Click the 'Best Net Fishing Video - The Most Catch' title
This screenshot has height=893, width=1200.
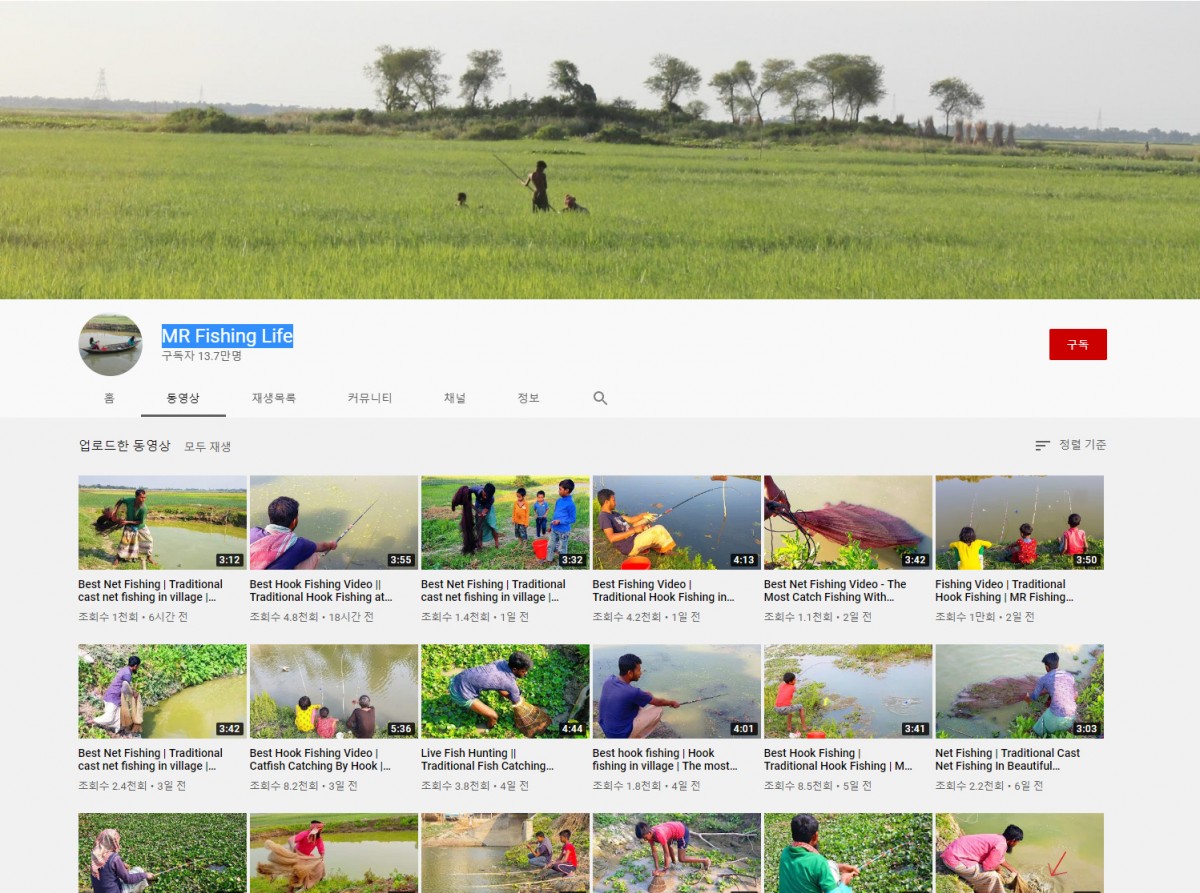tap(835, 591)
